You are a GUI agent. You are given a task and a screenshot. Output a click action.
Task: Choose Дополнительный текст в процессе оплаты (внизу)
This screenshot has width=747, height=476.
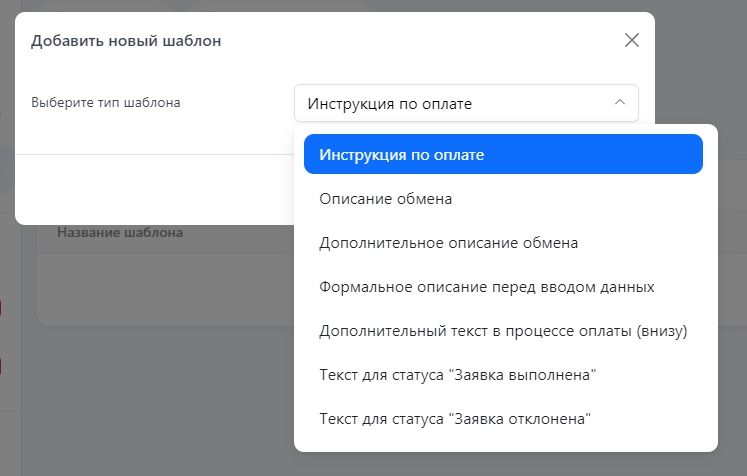(x=504, y=331)
